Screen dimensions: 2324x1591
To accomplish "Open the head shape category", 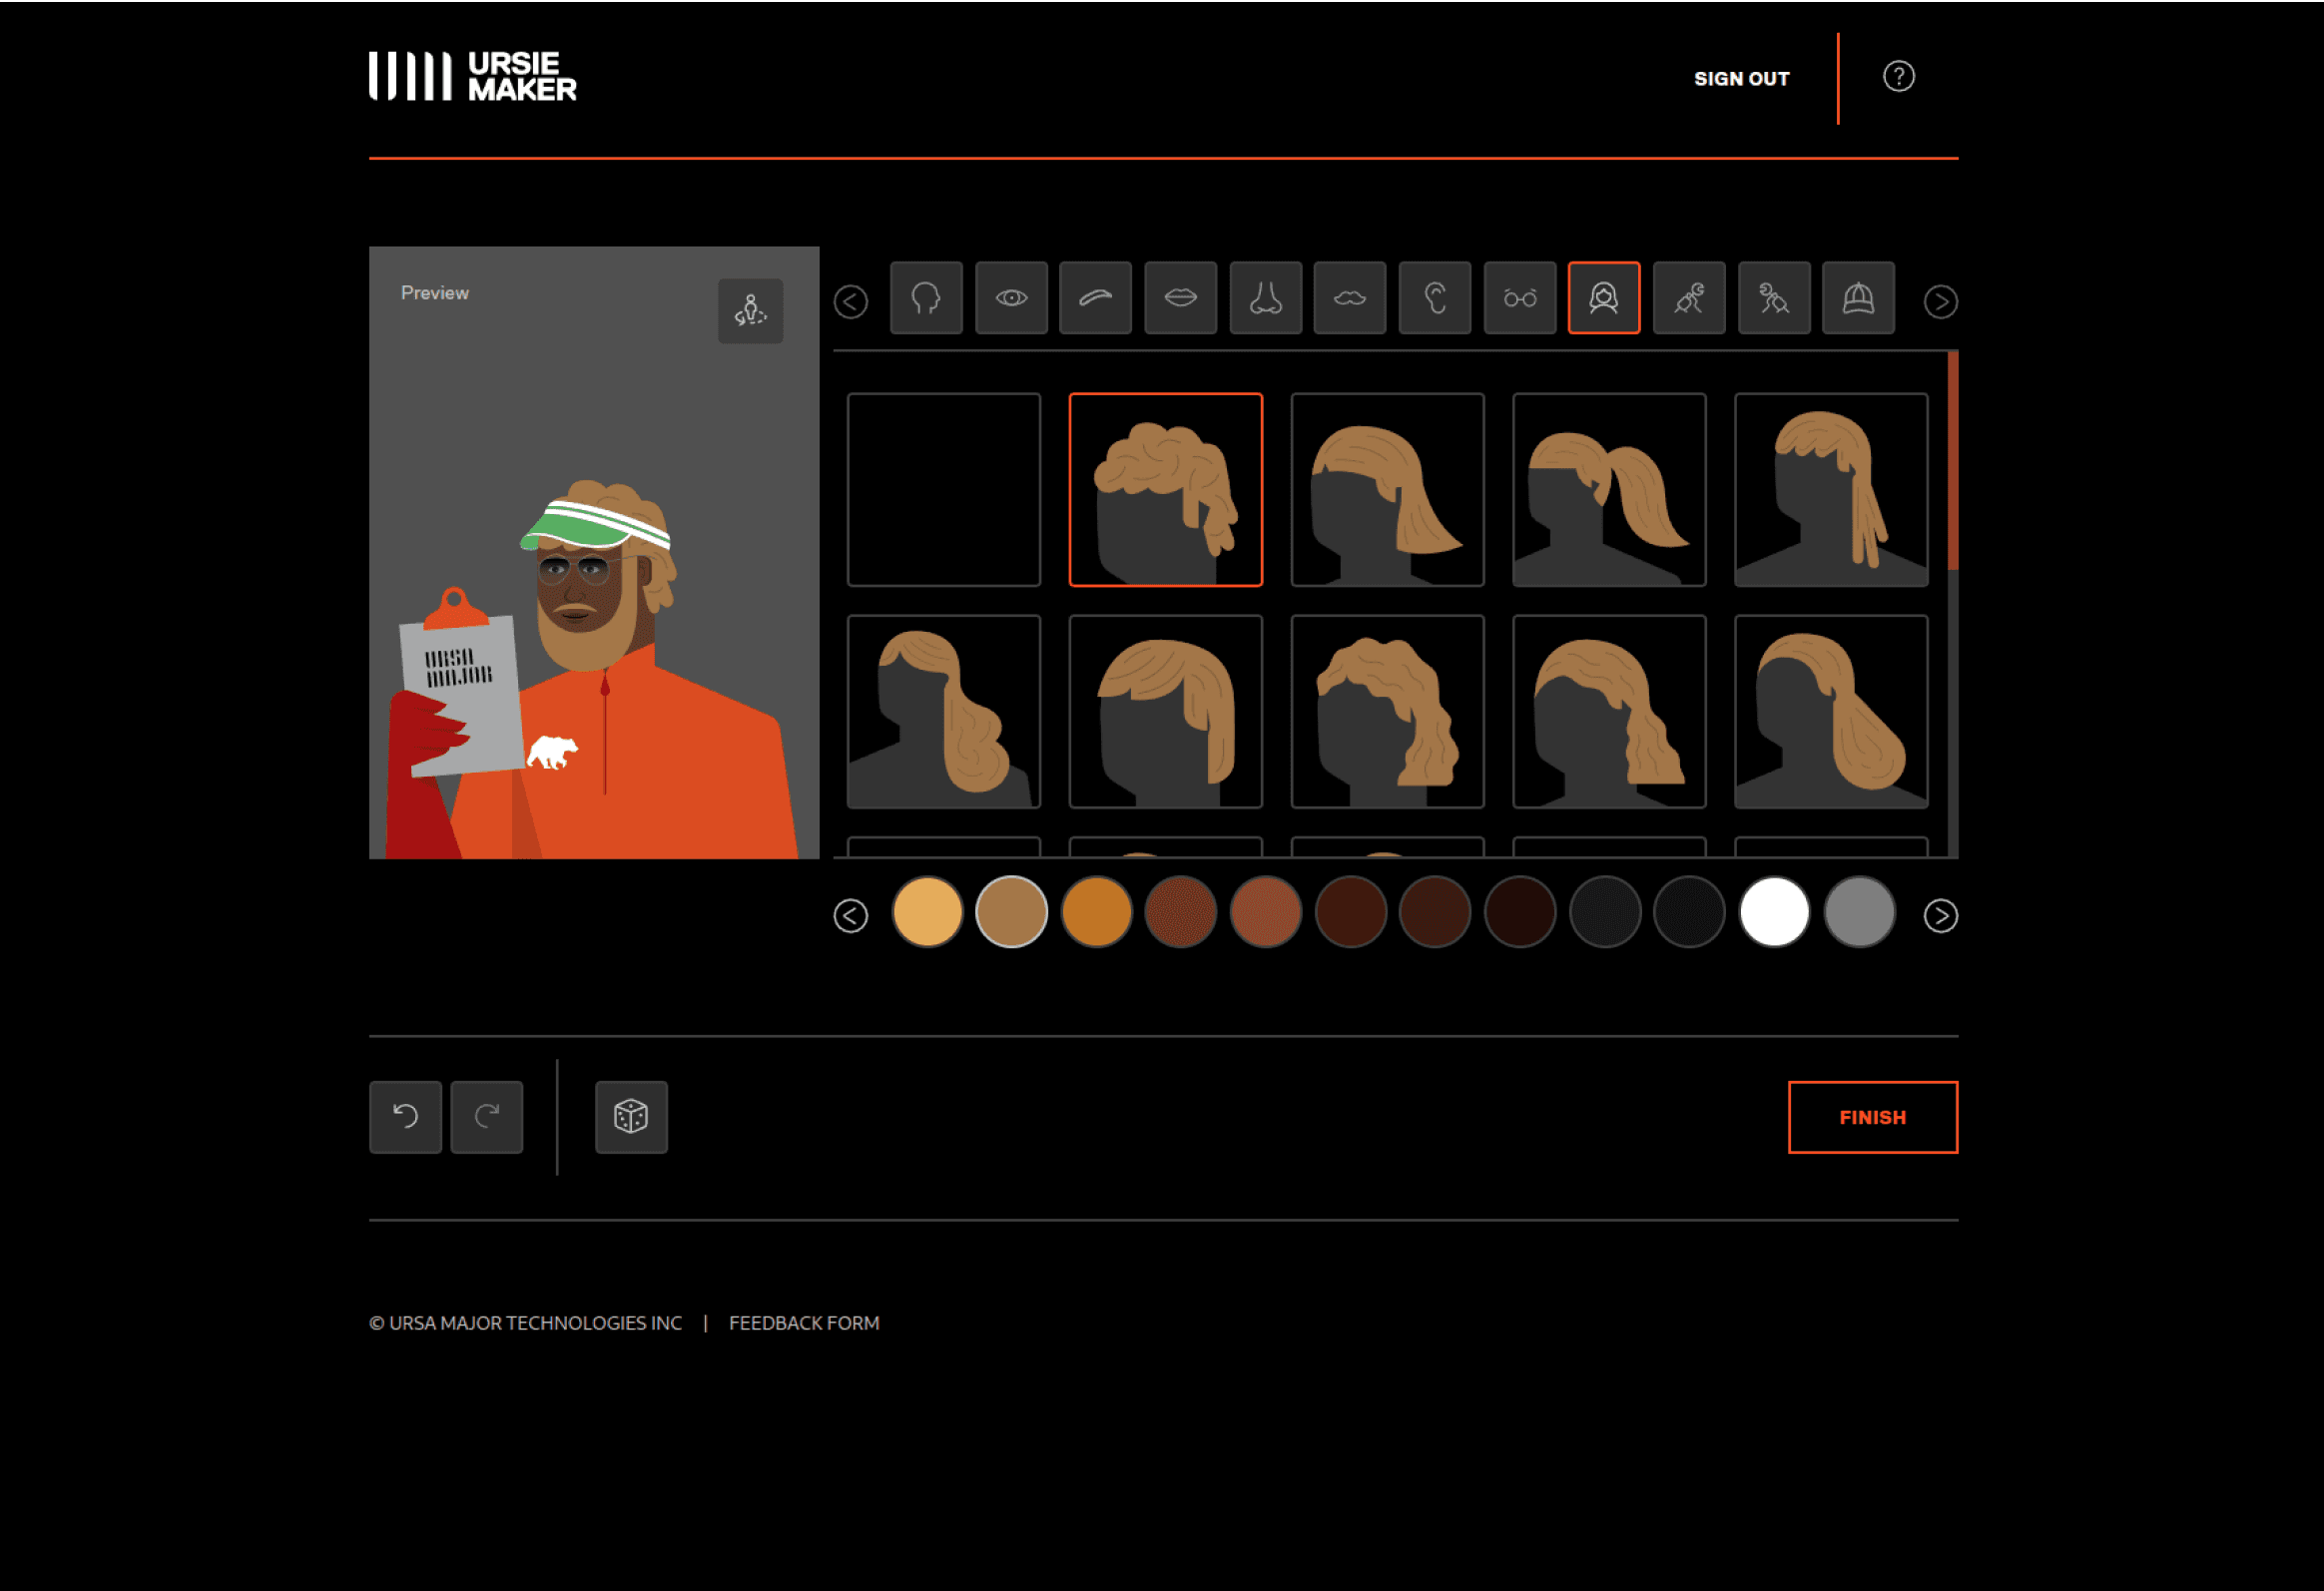I will pos(926,298).
